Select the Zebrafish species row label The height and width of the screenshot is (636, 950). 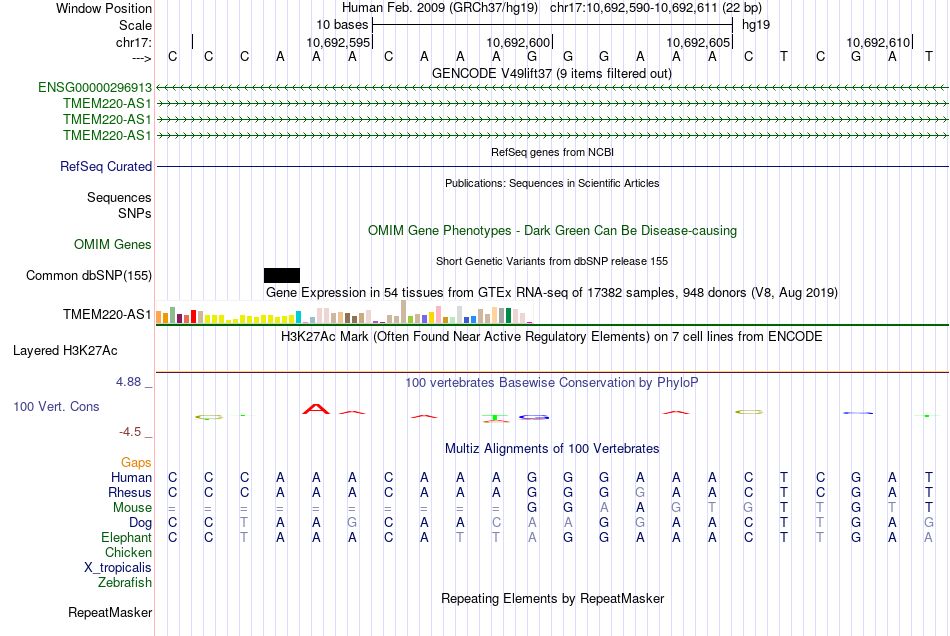tap(124, 582)
